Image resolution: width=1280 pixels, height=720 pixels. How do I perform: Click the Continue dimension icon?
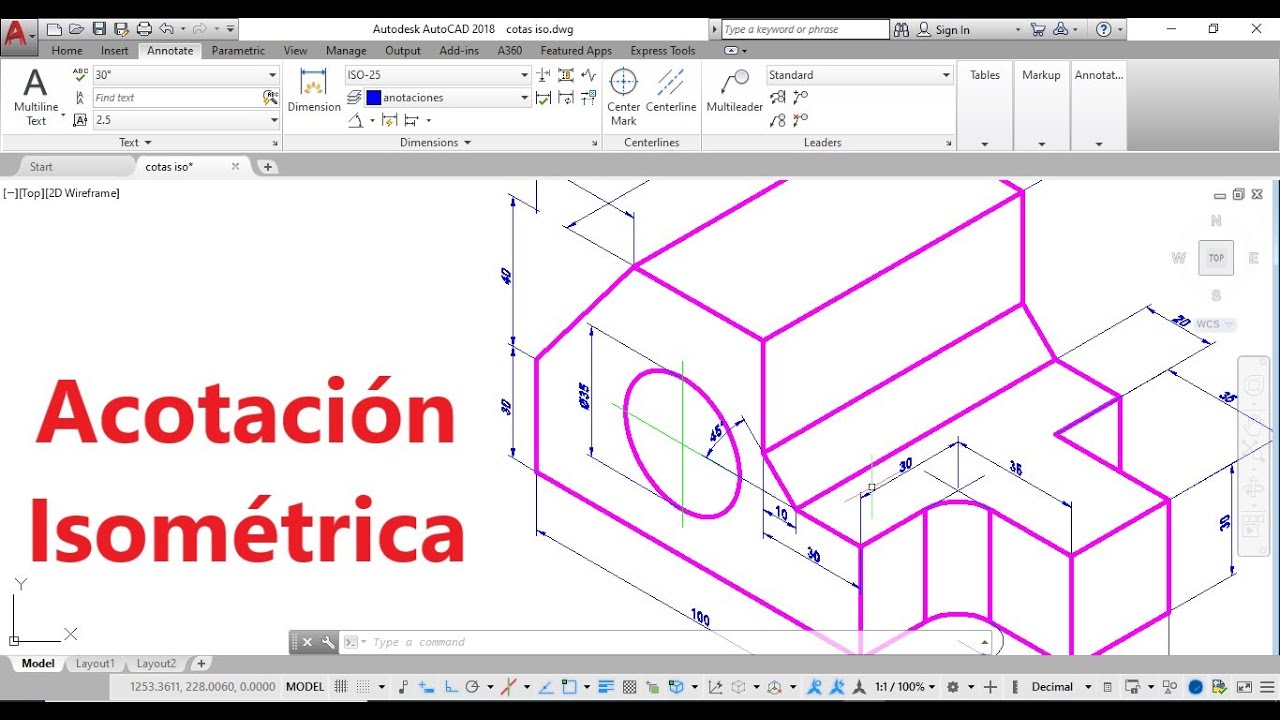[411, 120]
